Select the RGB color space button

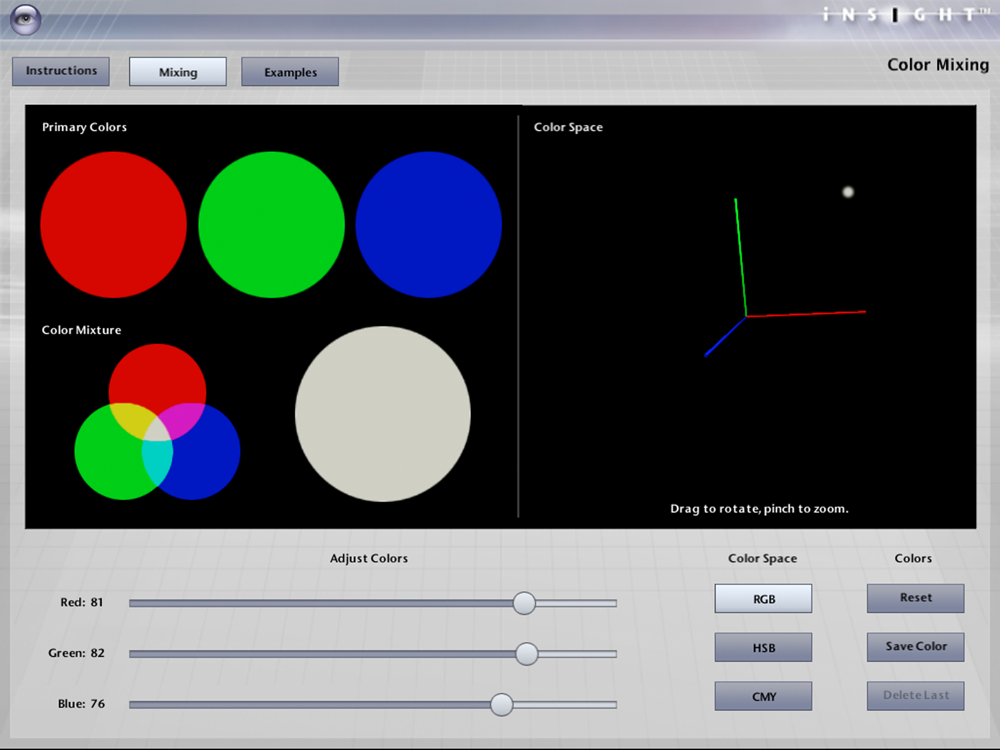(763, 598)
